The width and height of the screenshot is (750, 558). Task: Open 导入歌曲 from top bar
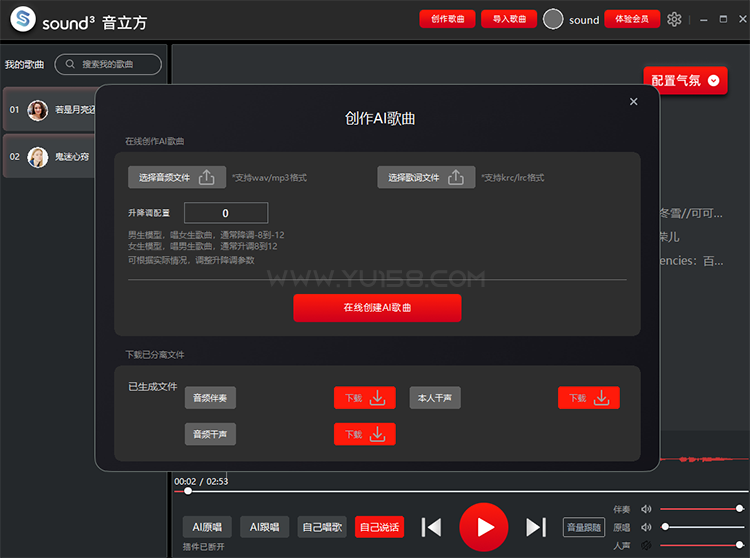coord(508,19)
